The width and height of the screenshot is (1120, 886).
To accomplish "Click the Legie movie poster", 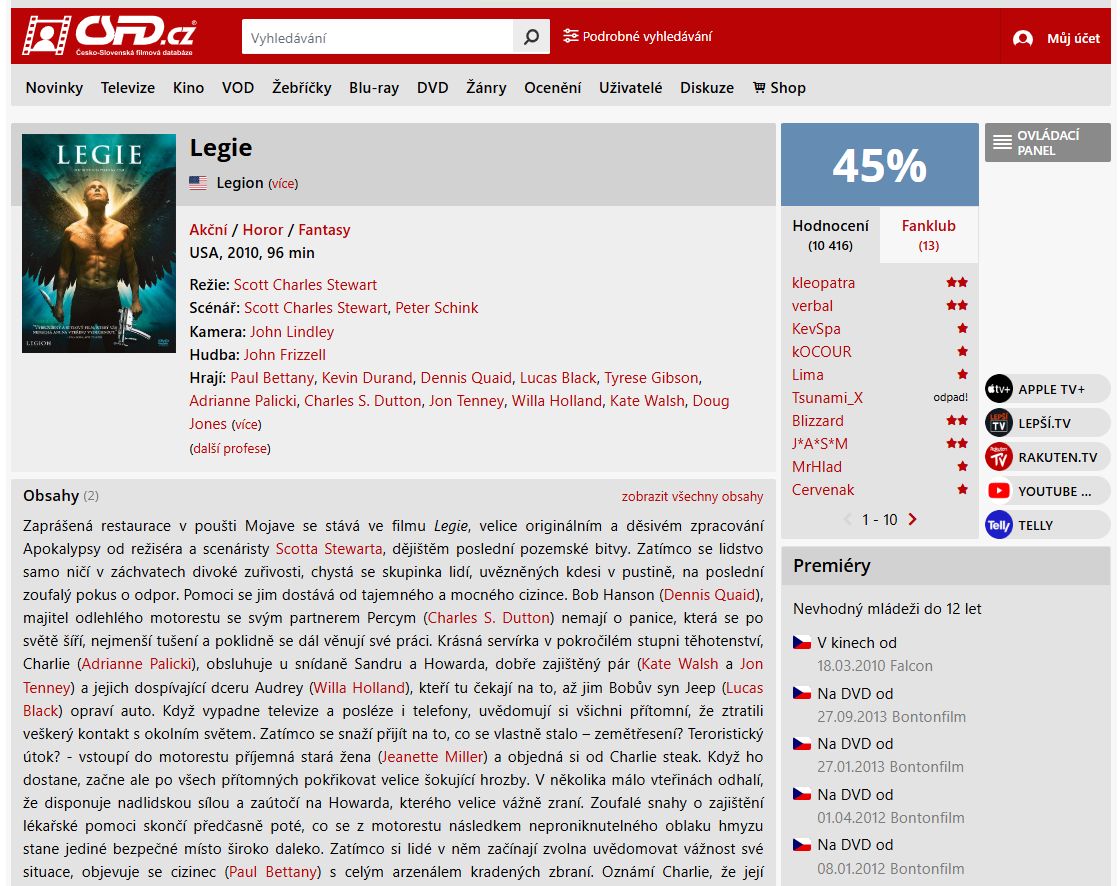I will 99,243.
